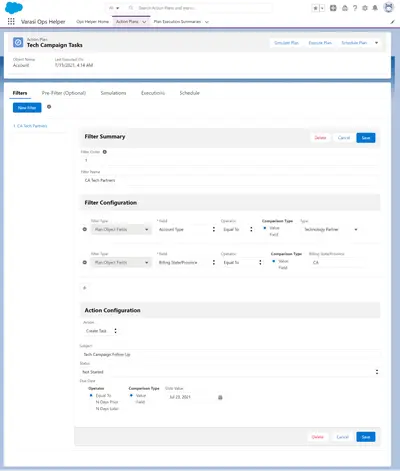The image size is (400, 471).
Task: Remove the Account Type filter row
Action: [x=85, y=229]
